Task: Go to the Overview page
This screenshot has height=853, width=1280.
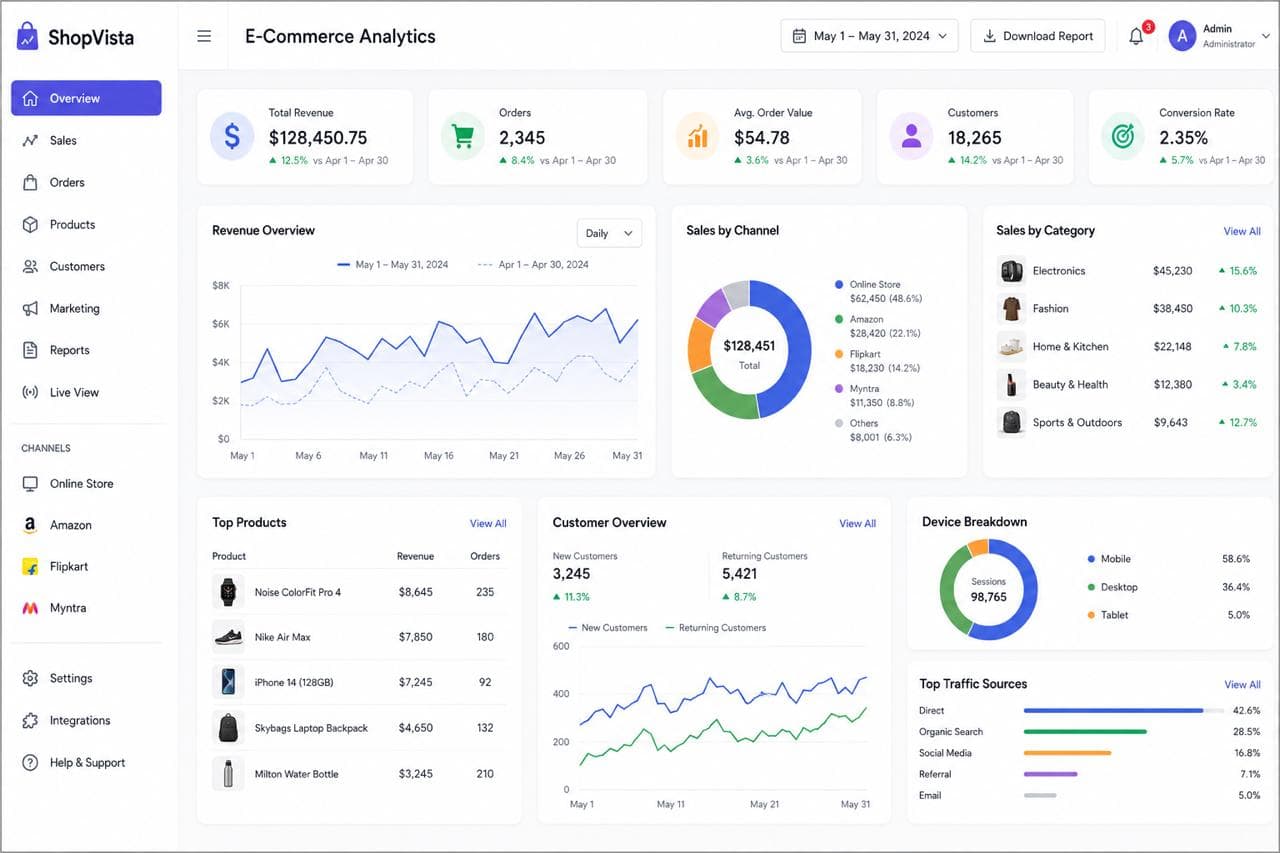Action: (x=86, y=98)
